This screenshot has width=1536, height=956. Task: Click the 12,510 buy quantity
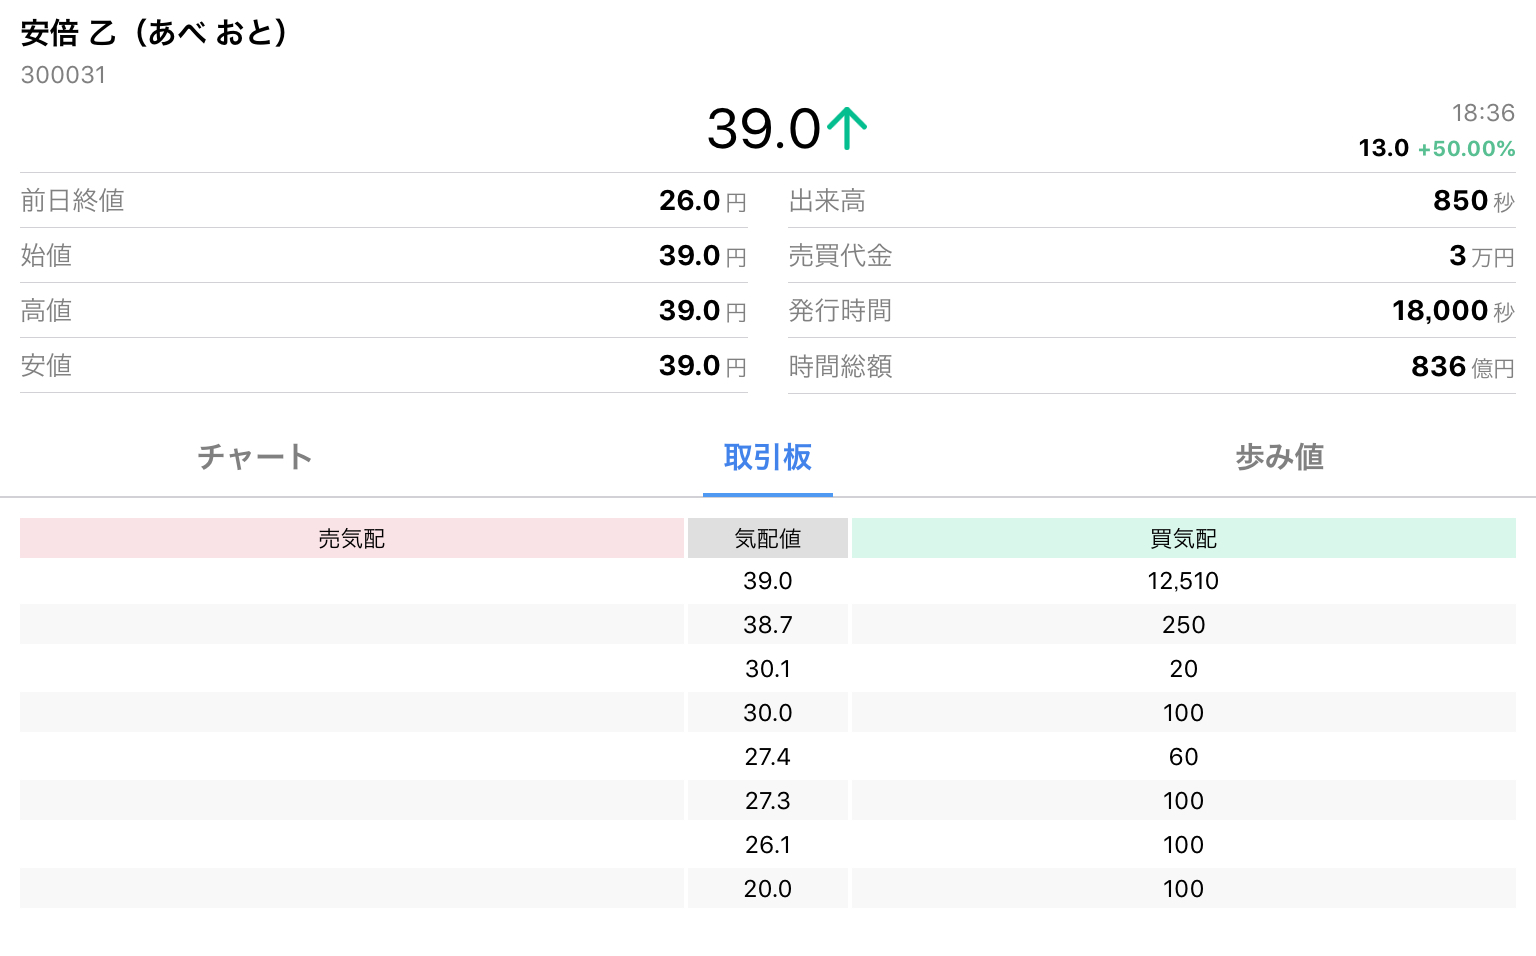coord(1183,581)
